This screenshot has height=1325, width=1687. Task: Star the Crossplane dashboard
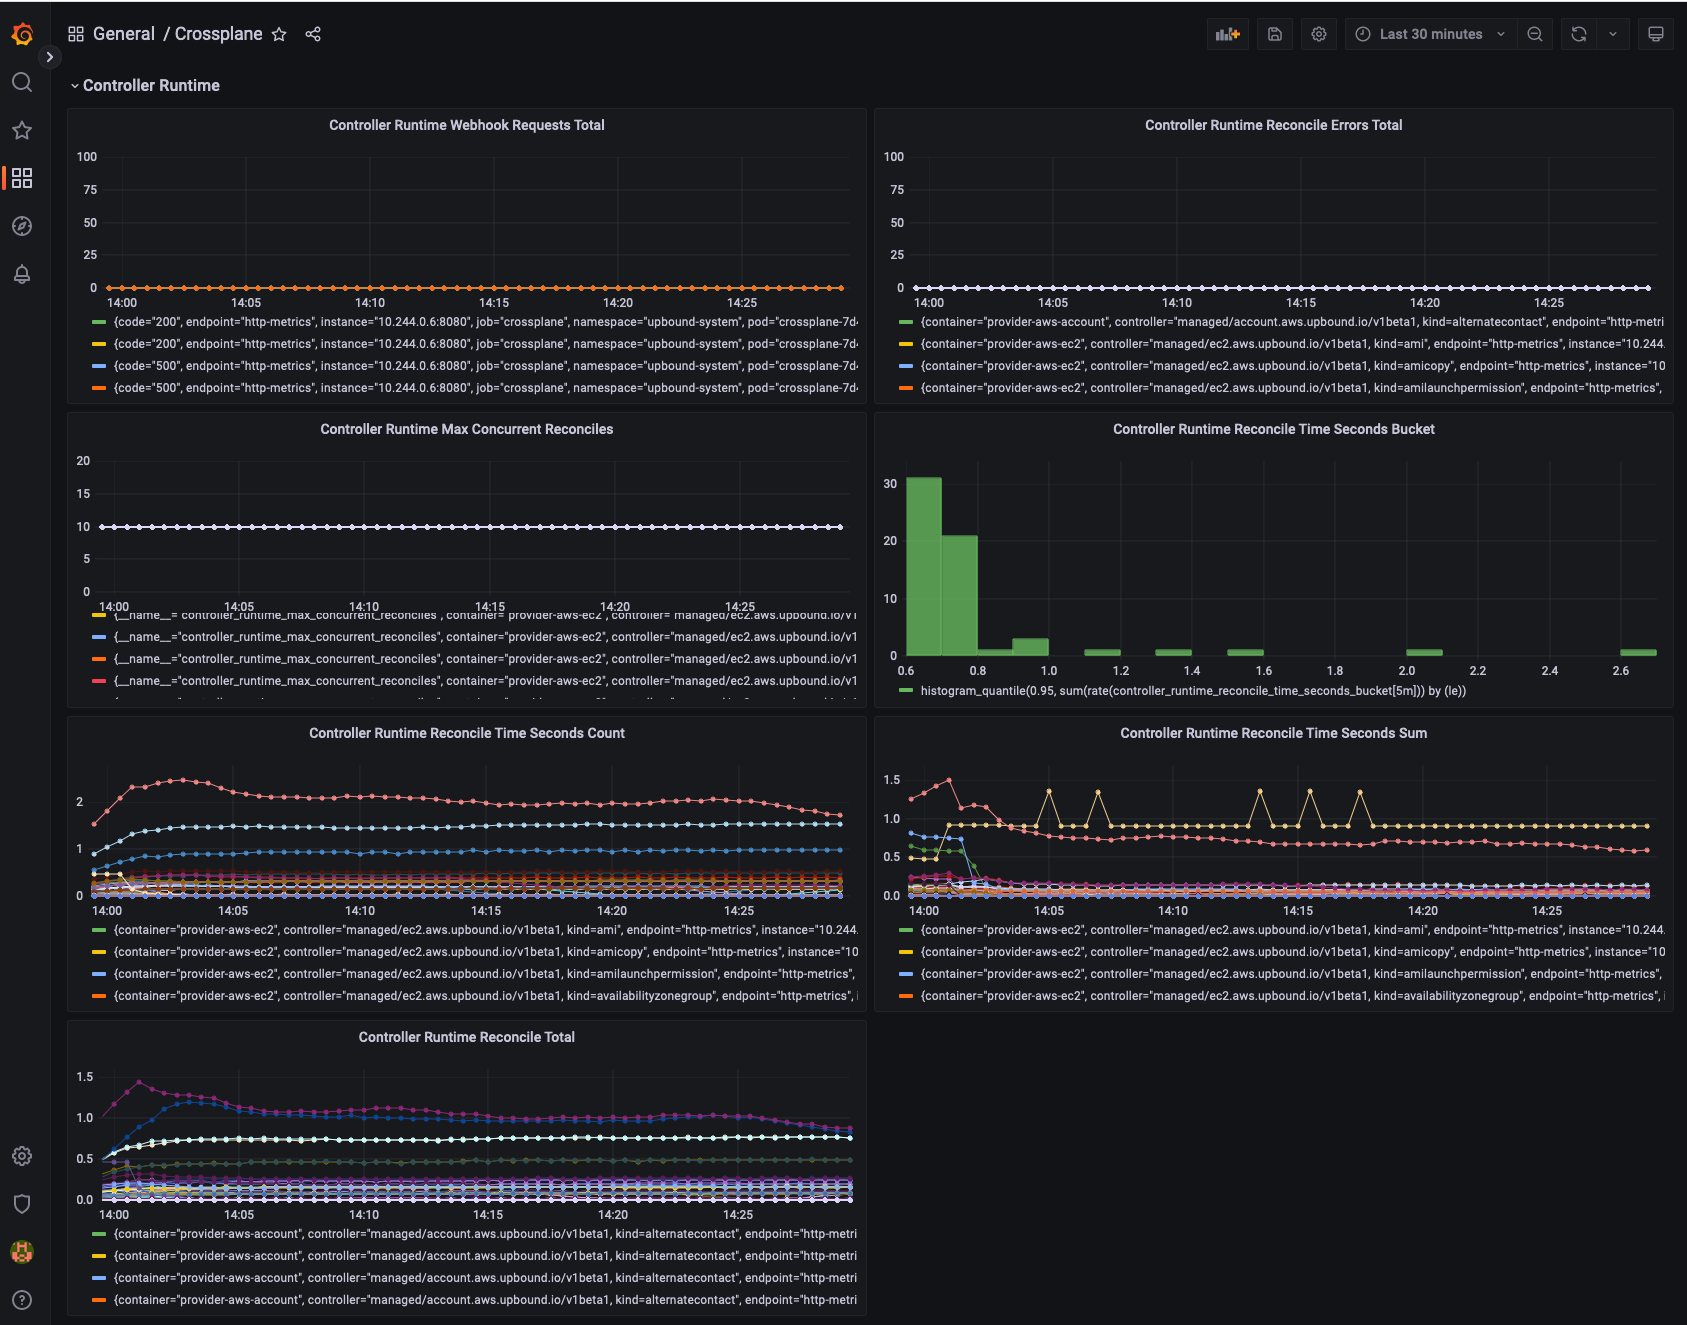pos(279,34)
